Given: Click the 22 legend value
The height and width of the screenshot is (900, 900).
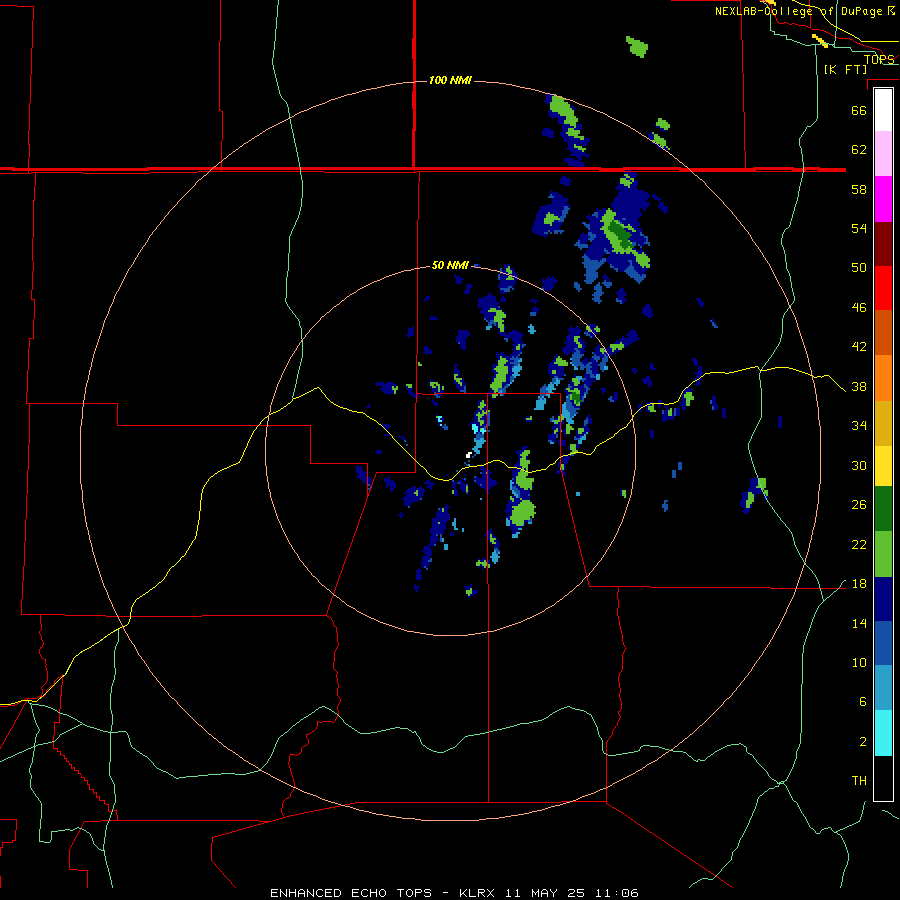Looking at the screenshot, I should point(859,544).
